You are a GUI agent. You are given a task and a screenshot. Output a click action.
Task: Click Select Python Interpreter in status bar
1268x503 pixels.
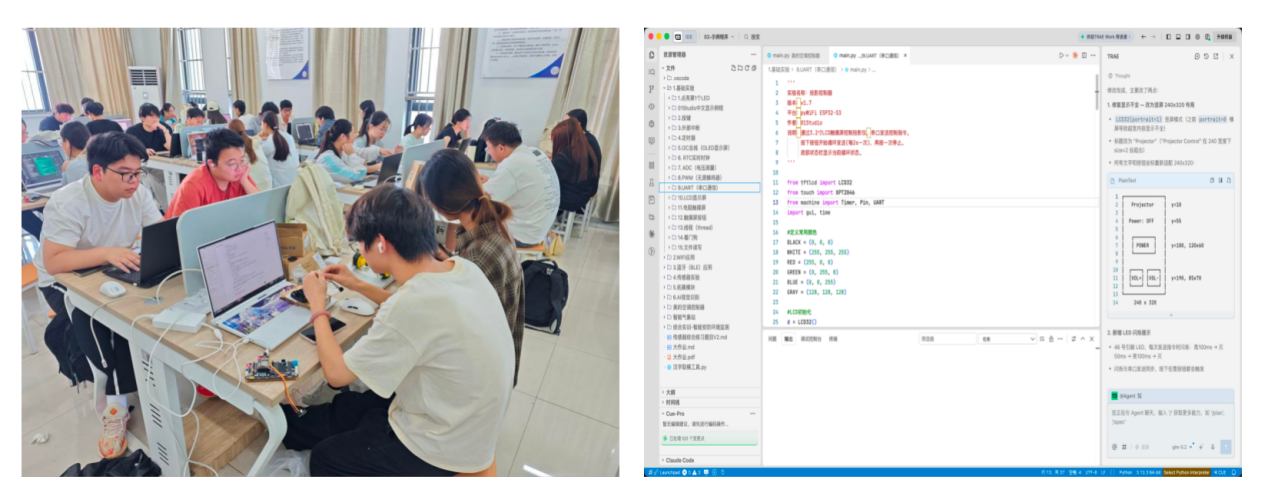click(1186, 472)
